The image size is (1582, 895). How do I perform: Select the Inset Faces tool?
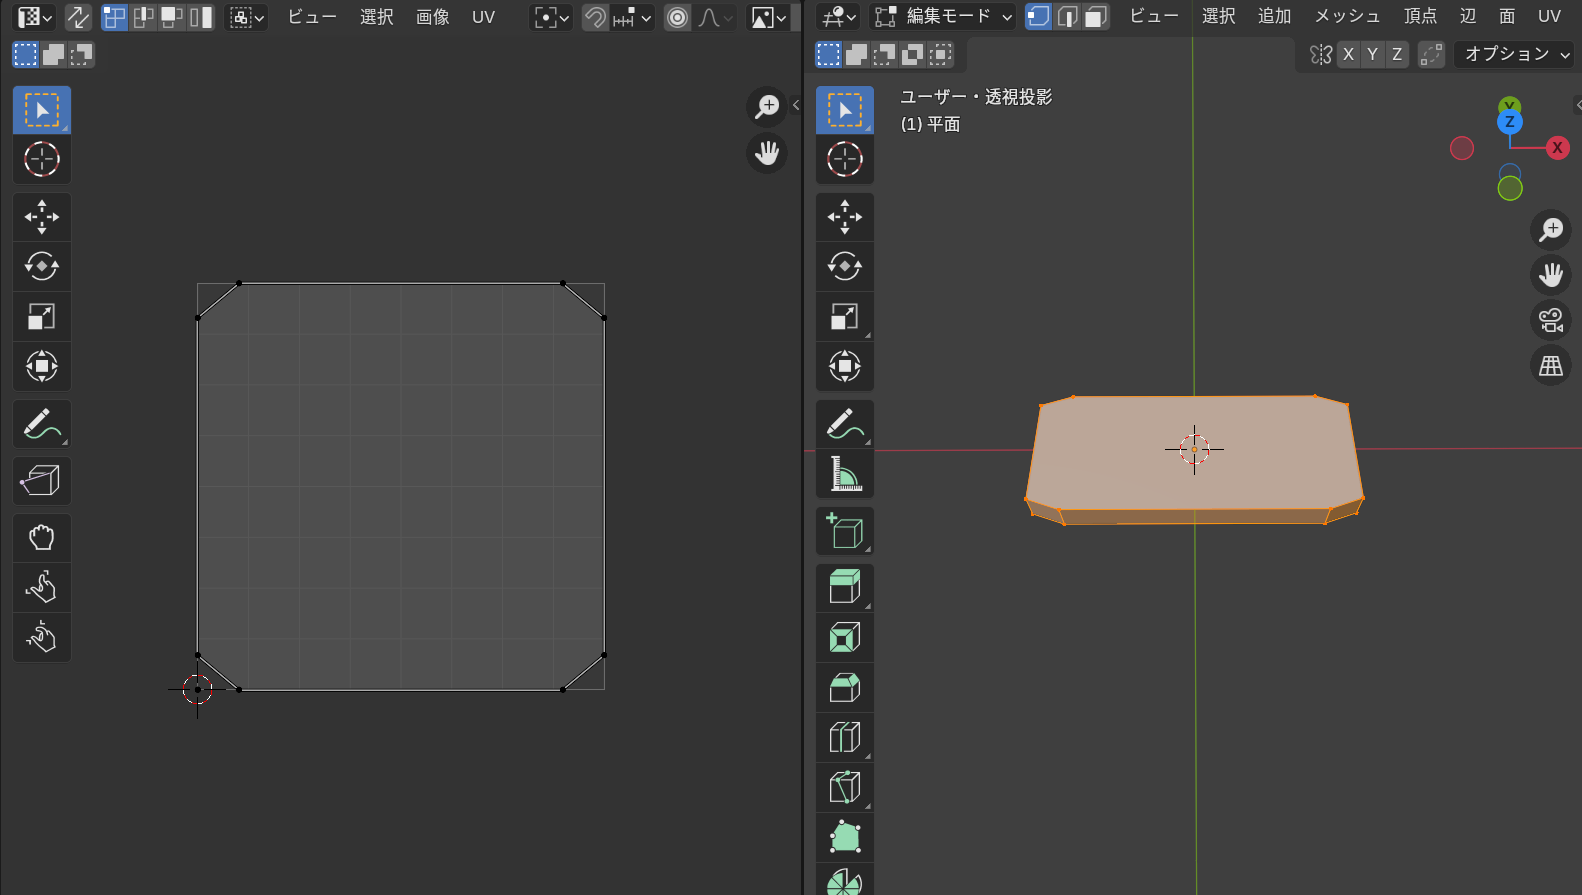pyautogui.click(x=845, y=638)
